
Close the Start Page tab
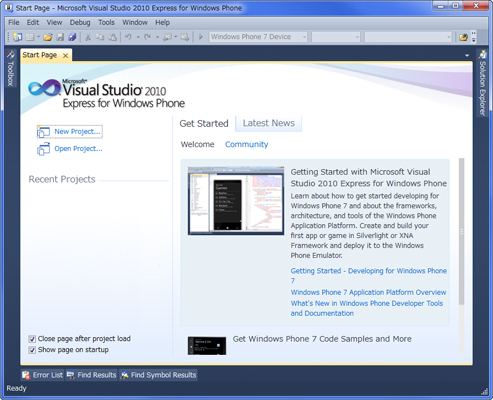66,56
